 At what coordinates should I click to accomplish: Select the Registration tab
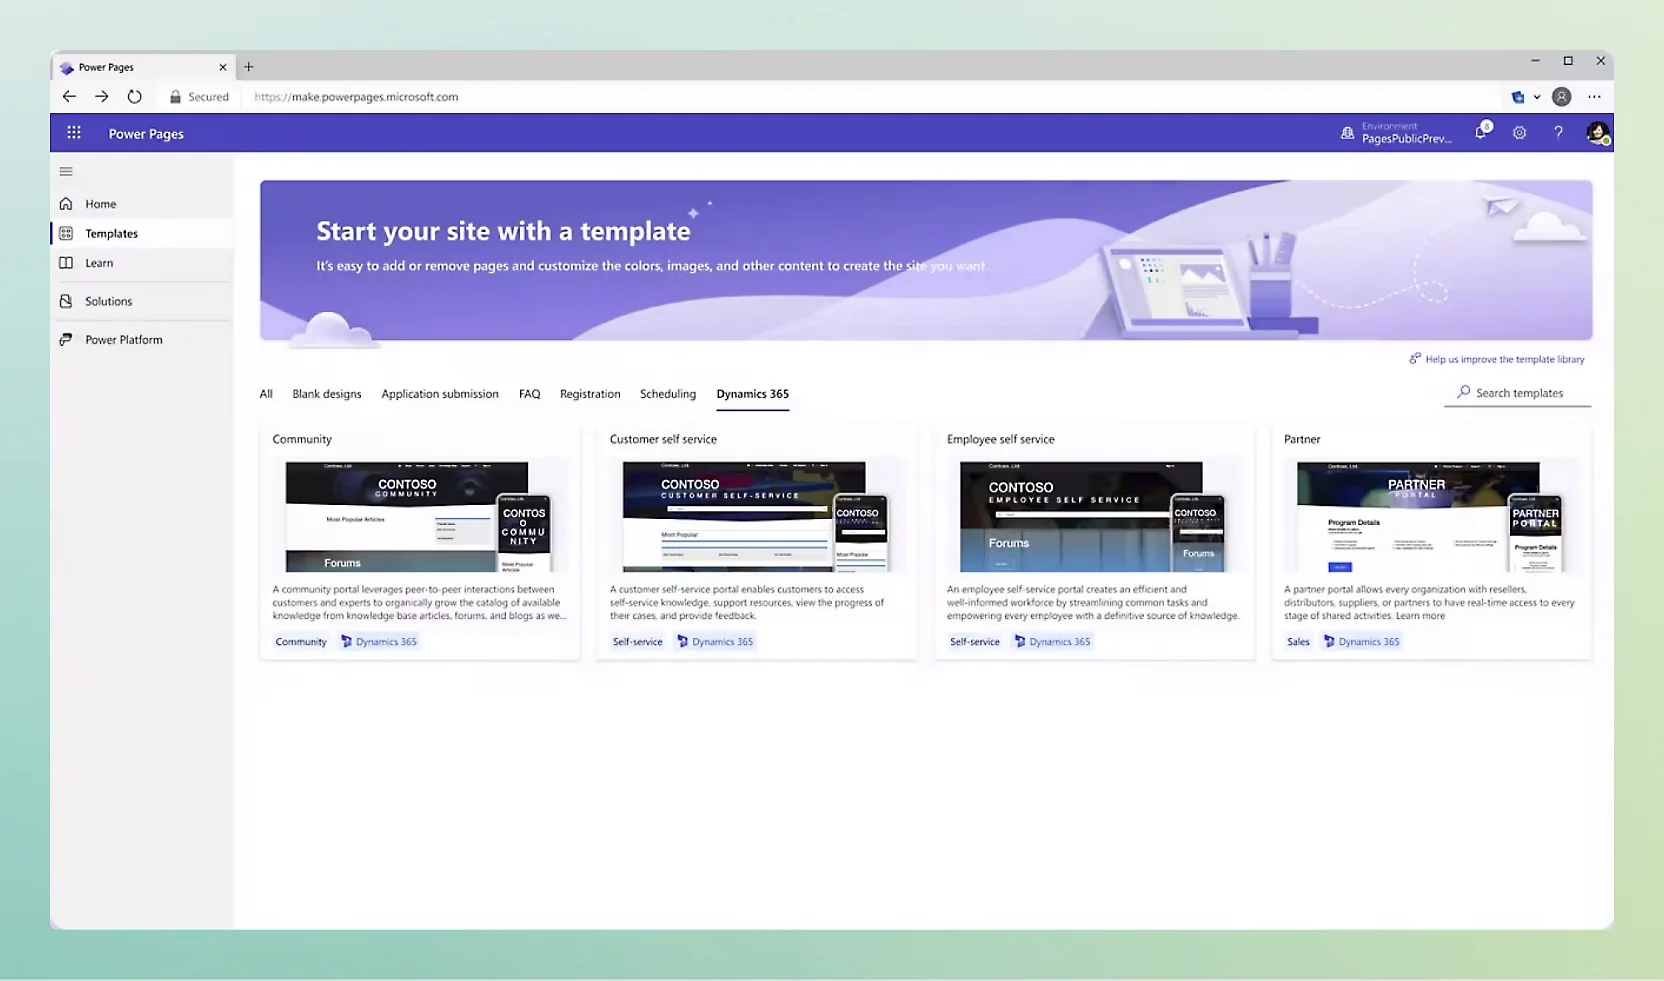[x=590, y=394]
